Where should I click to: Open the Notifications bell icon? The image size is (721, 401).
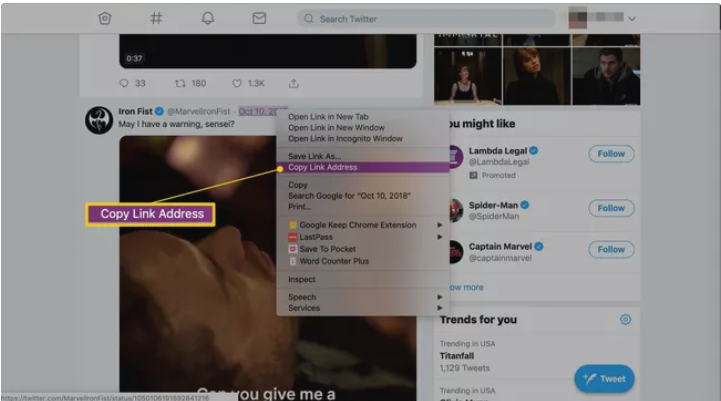(x=208, y=18)
